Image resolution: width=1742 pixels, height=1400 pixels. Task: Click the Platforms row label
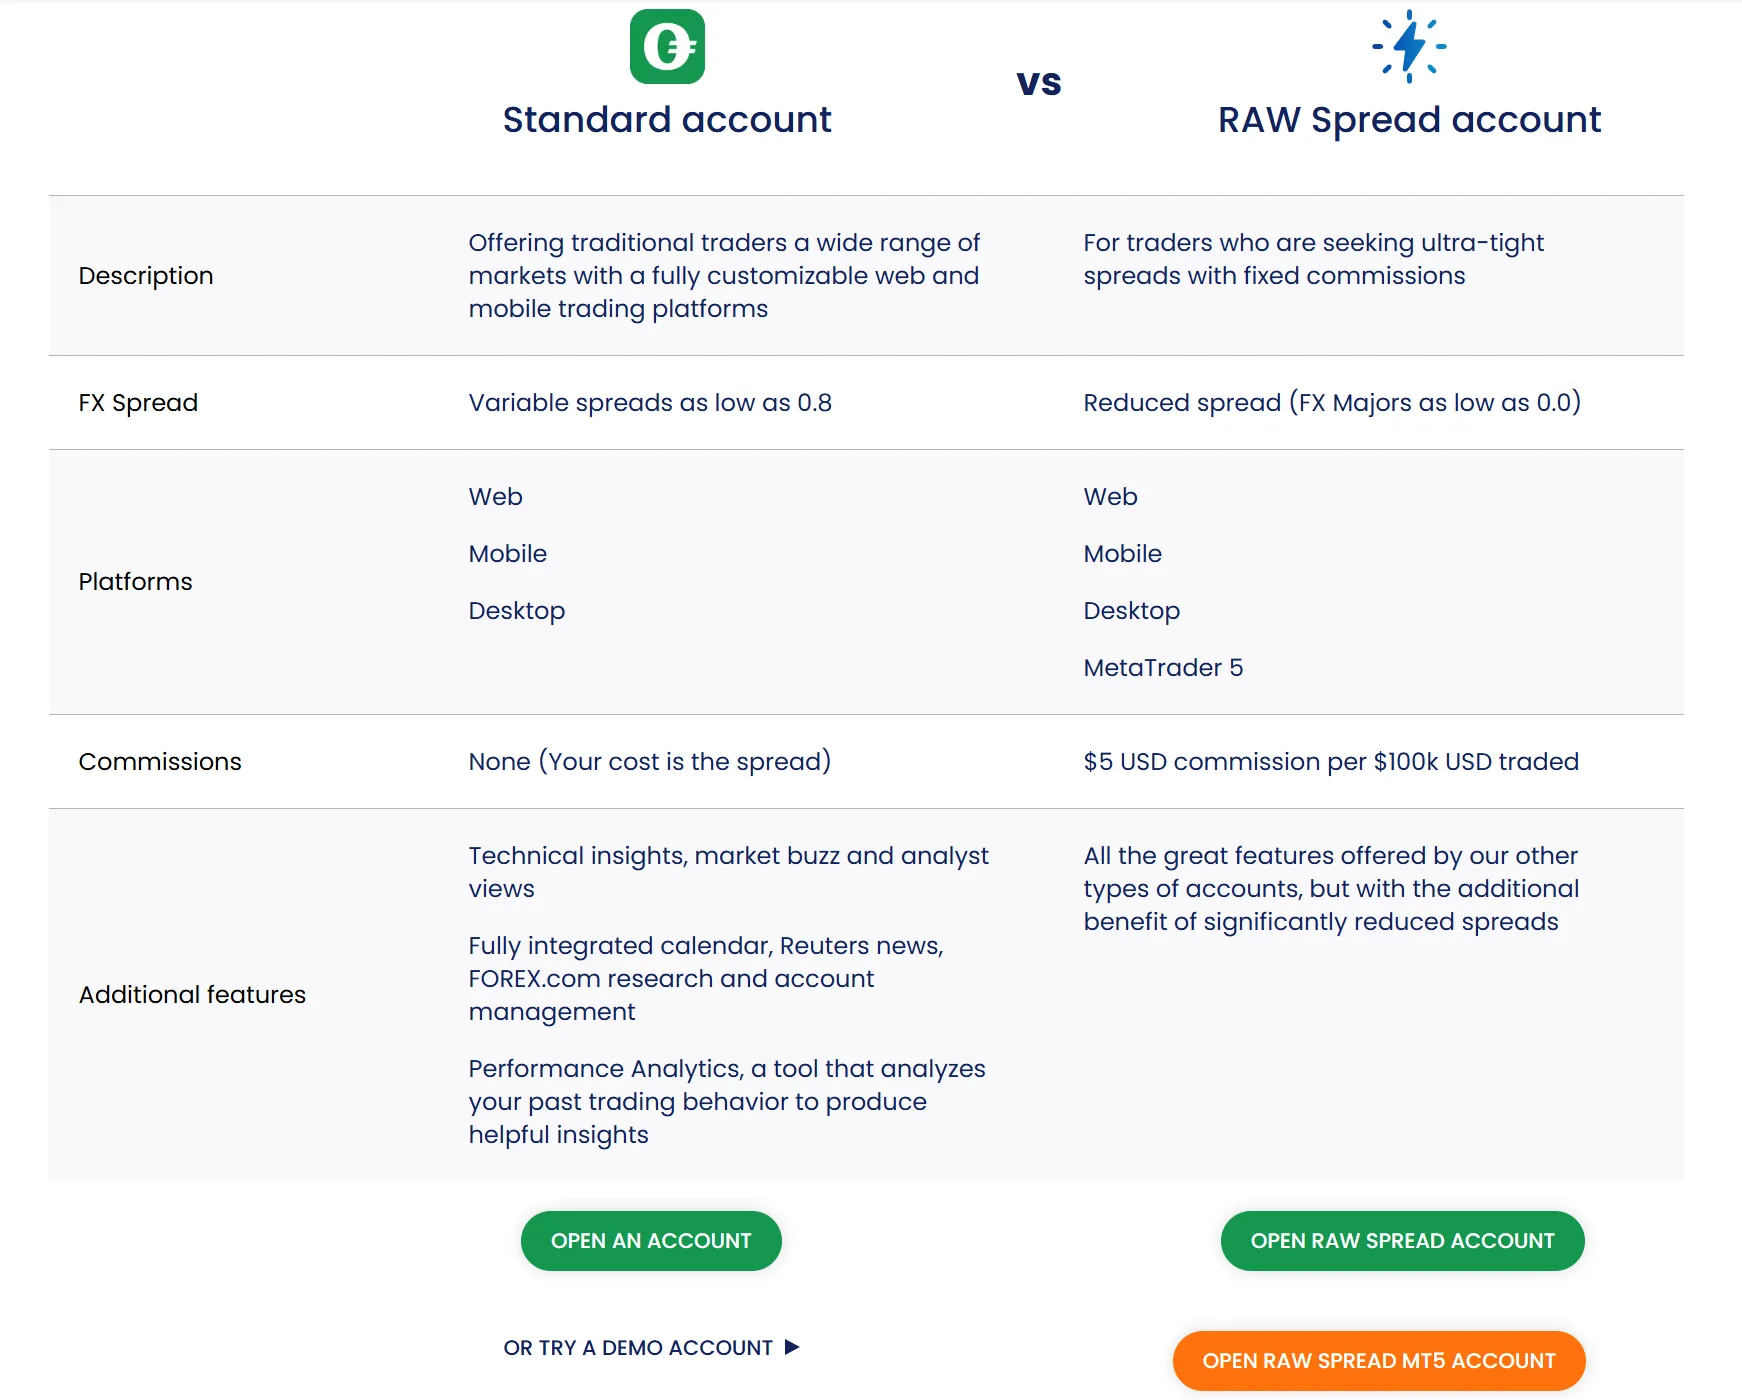pos(135,582)
